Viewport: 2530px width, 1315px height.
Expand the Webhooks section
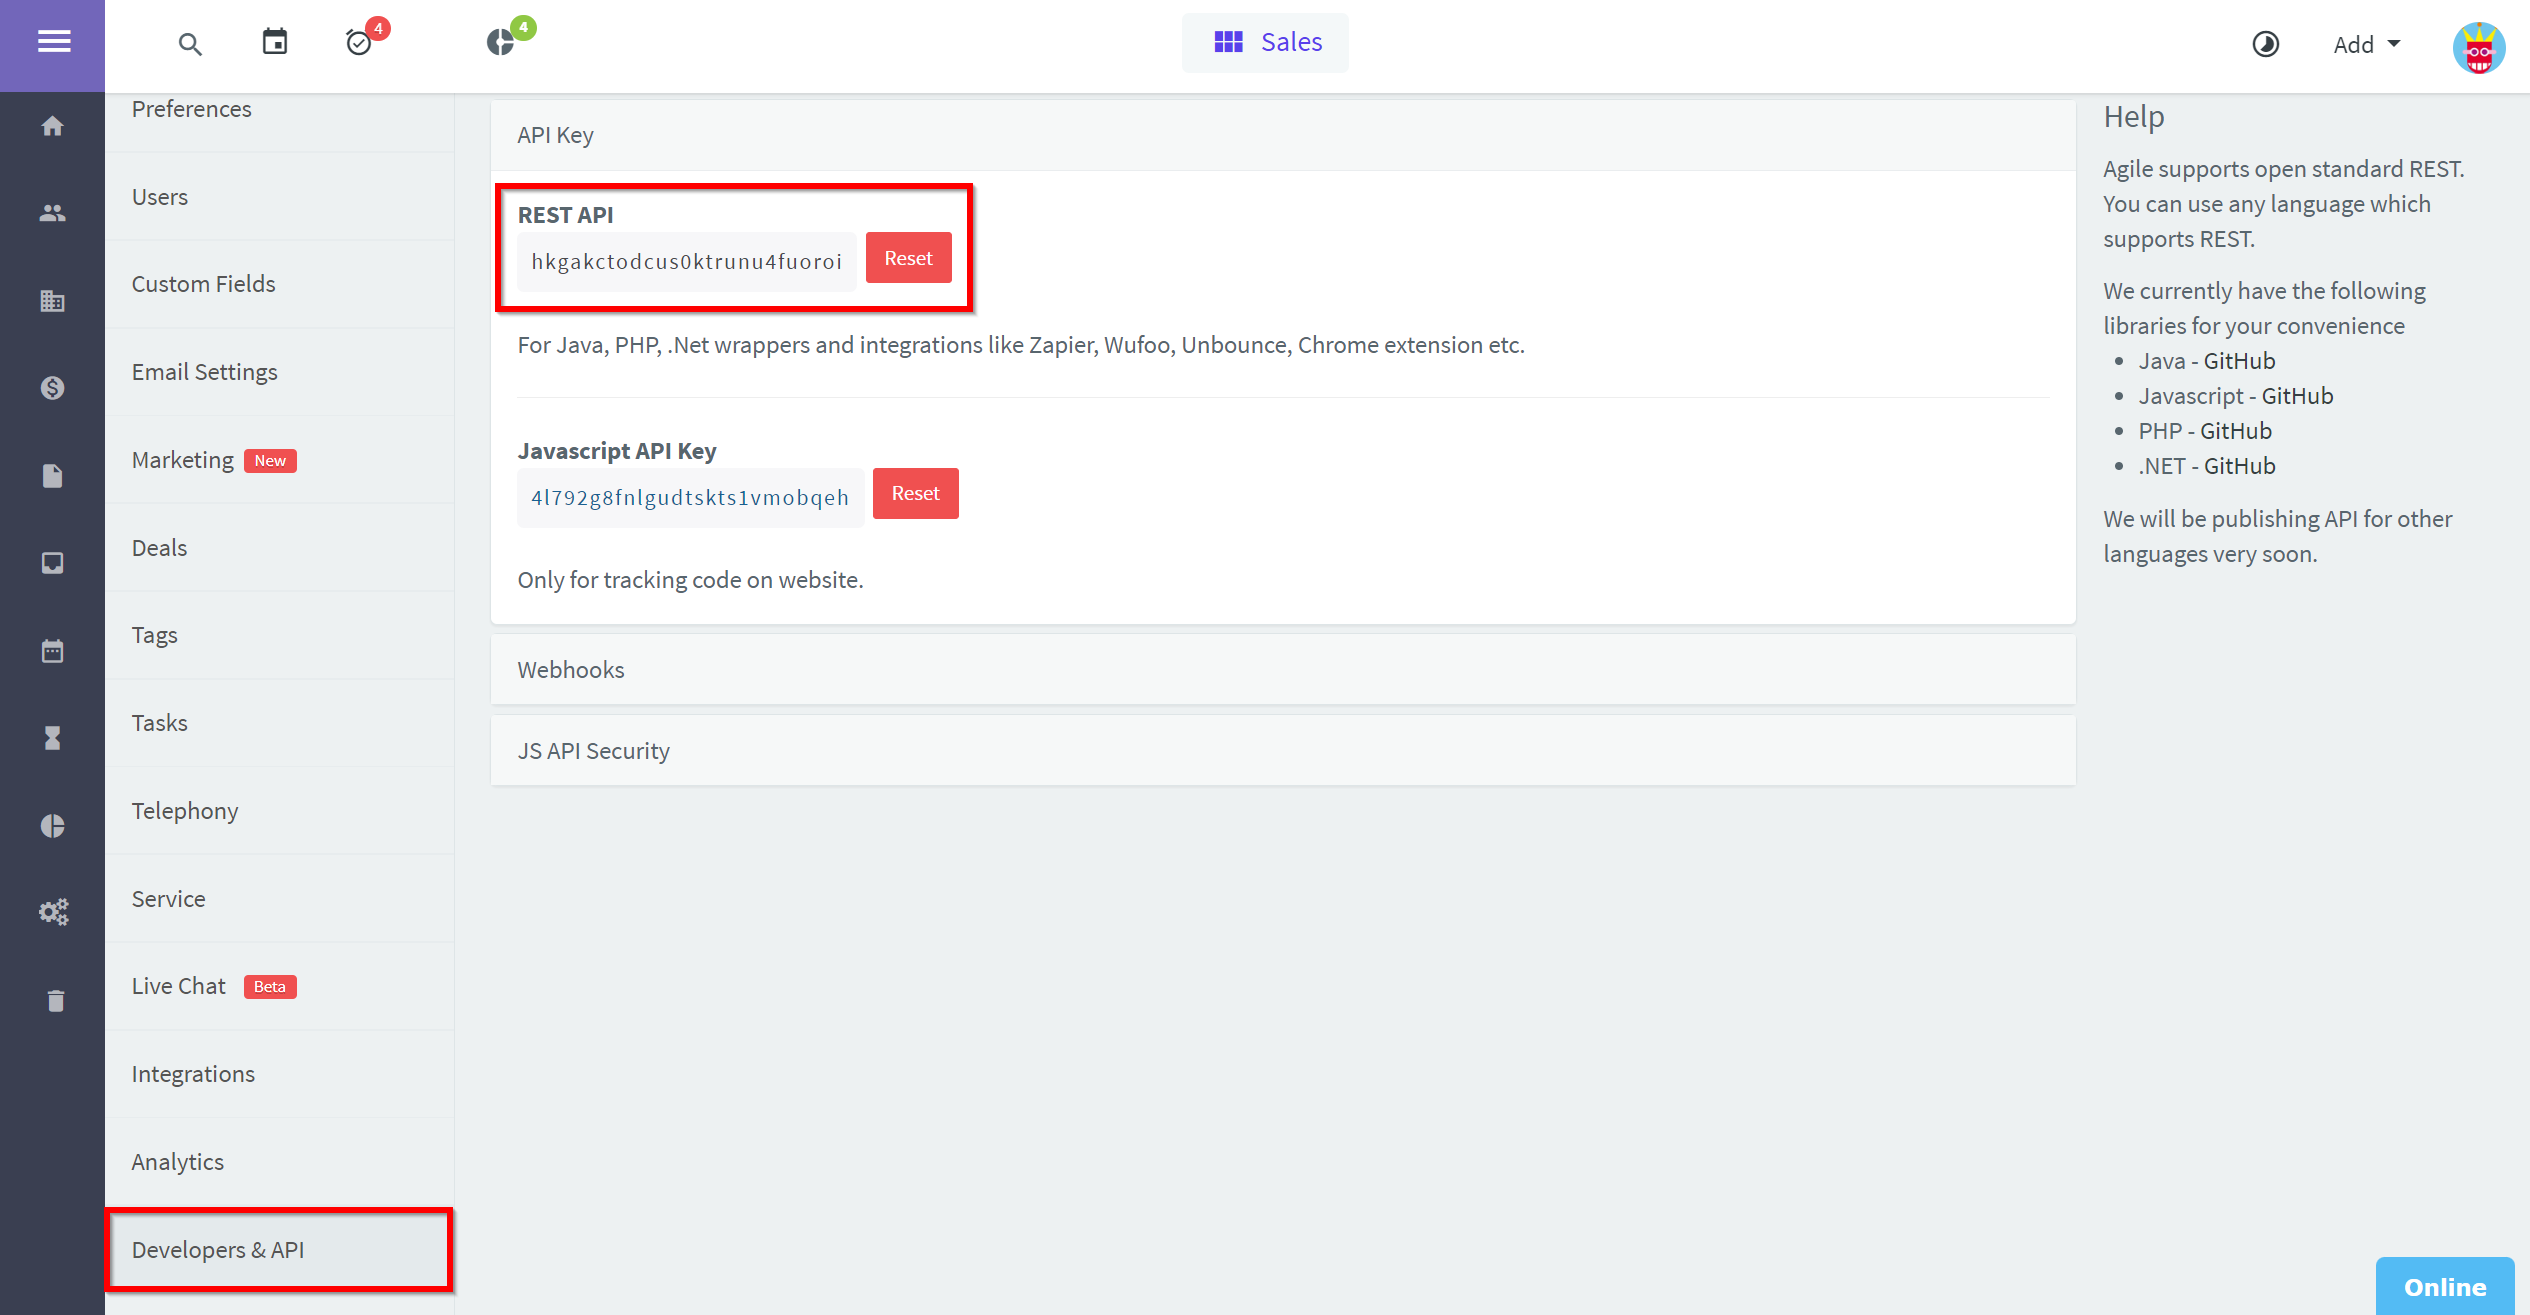tap(1283, 670)
